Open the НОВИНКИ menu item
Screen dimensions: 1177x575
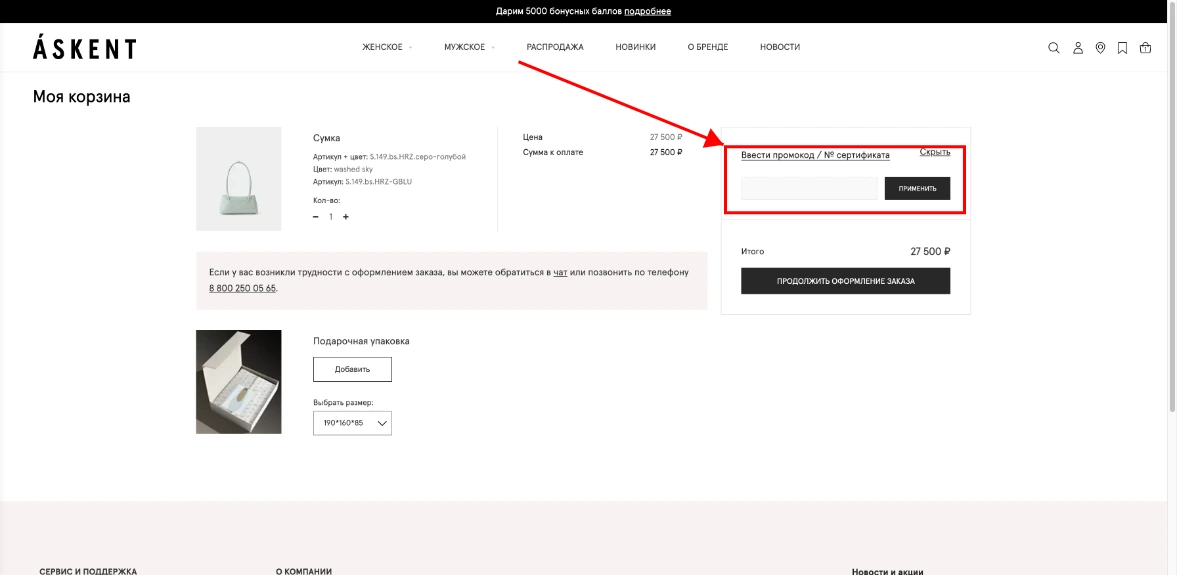[635, 47]
